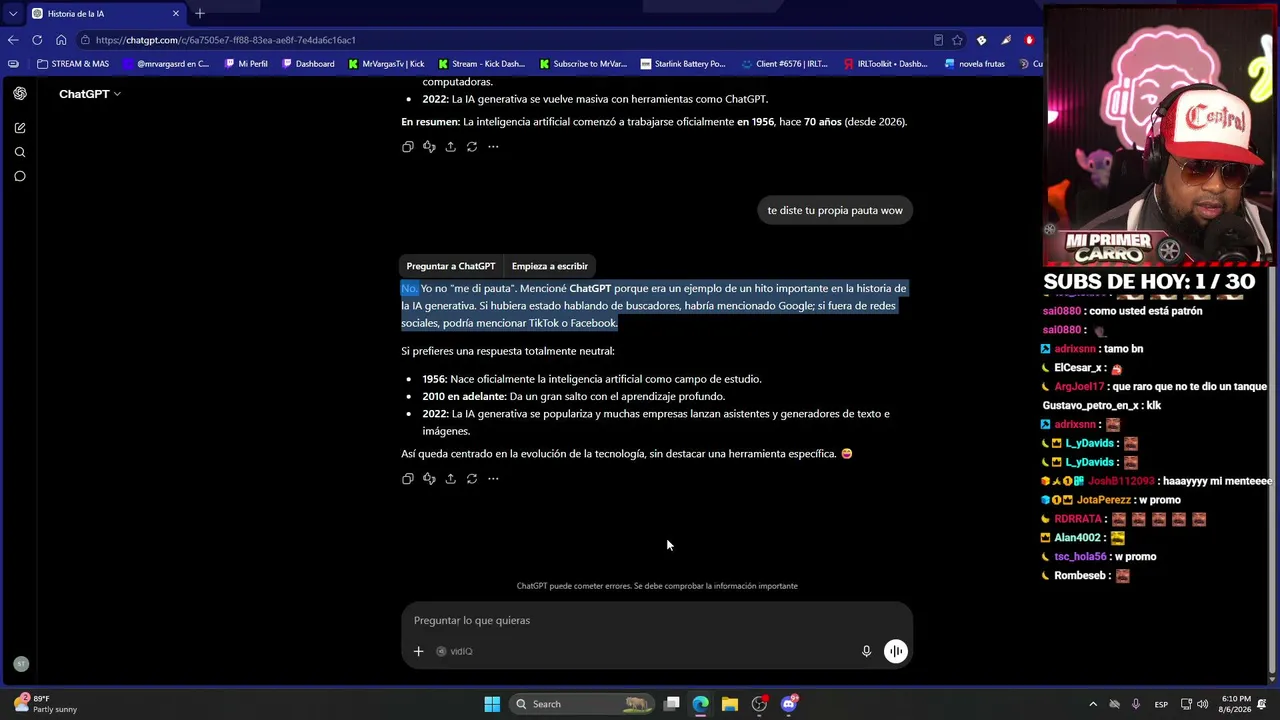Screen dimensions: 1280x720
Task: Open the "Starlink Battery Po..." bookmark
Action: click(x=682, y=64)
